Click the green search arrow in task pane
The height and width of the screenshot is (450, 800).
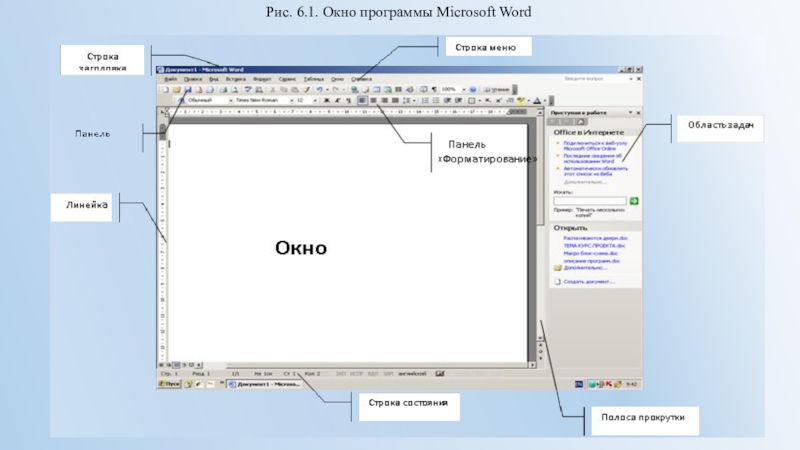(x=634, y=201)
